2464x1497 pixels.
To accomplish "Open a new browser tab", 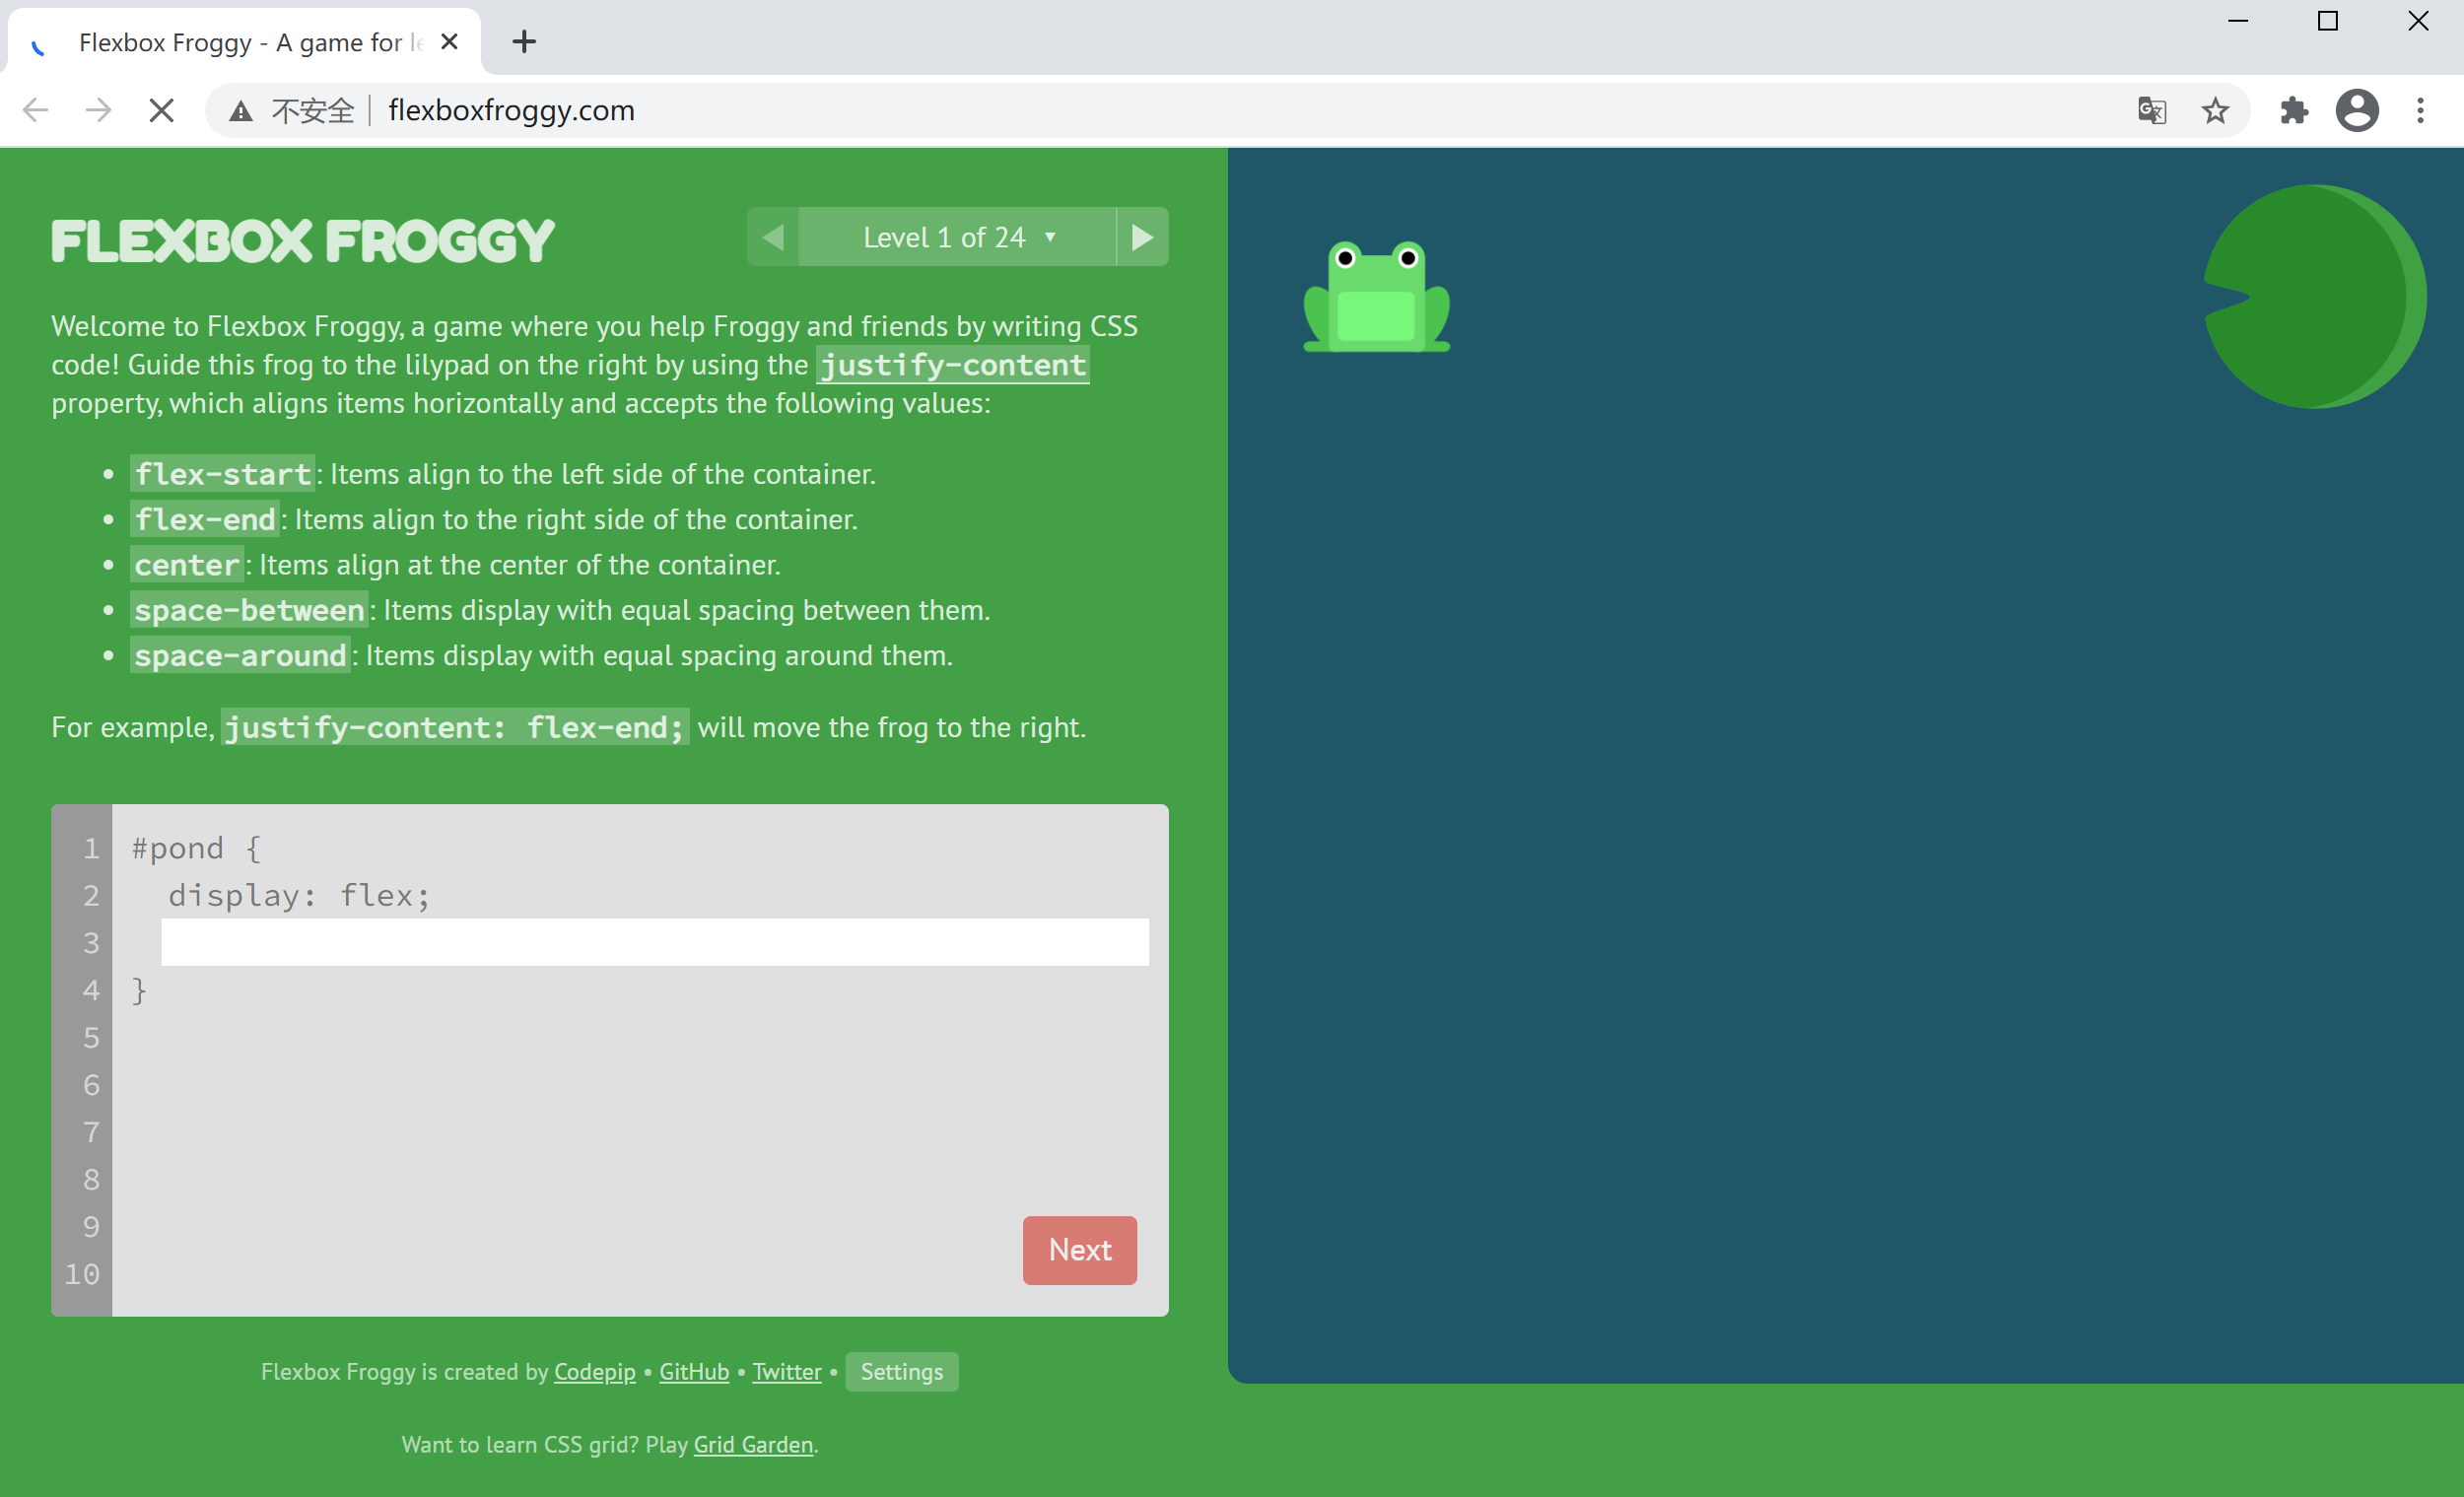I will click(x=524, y=42).
